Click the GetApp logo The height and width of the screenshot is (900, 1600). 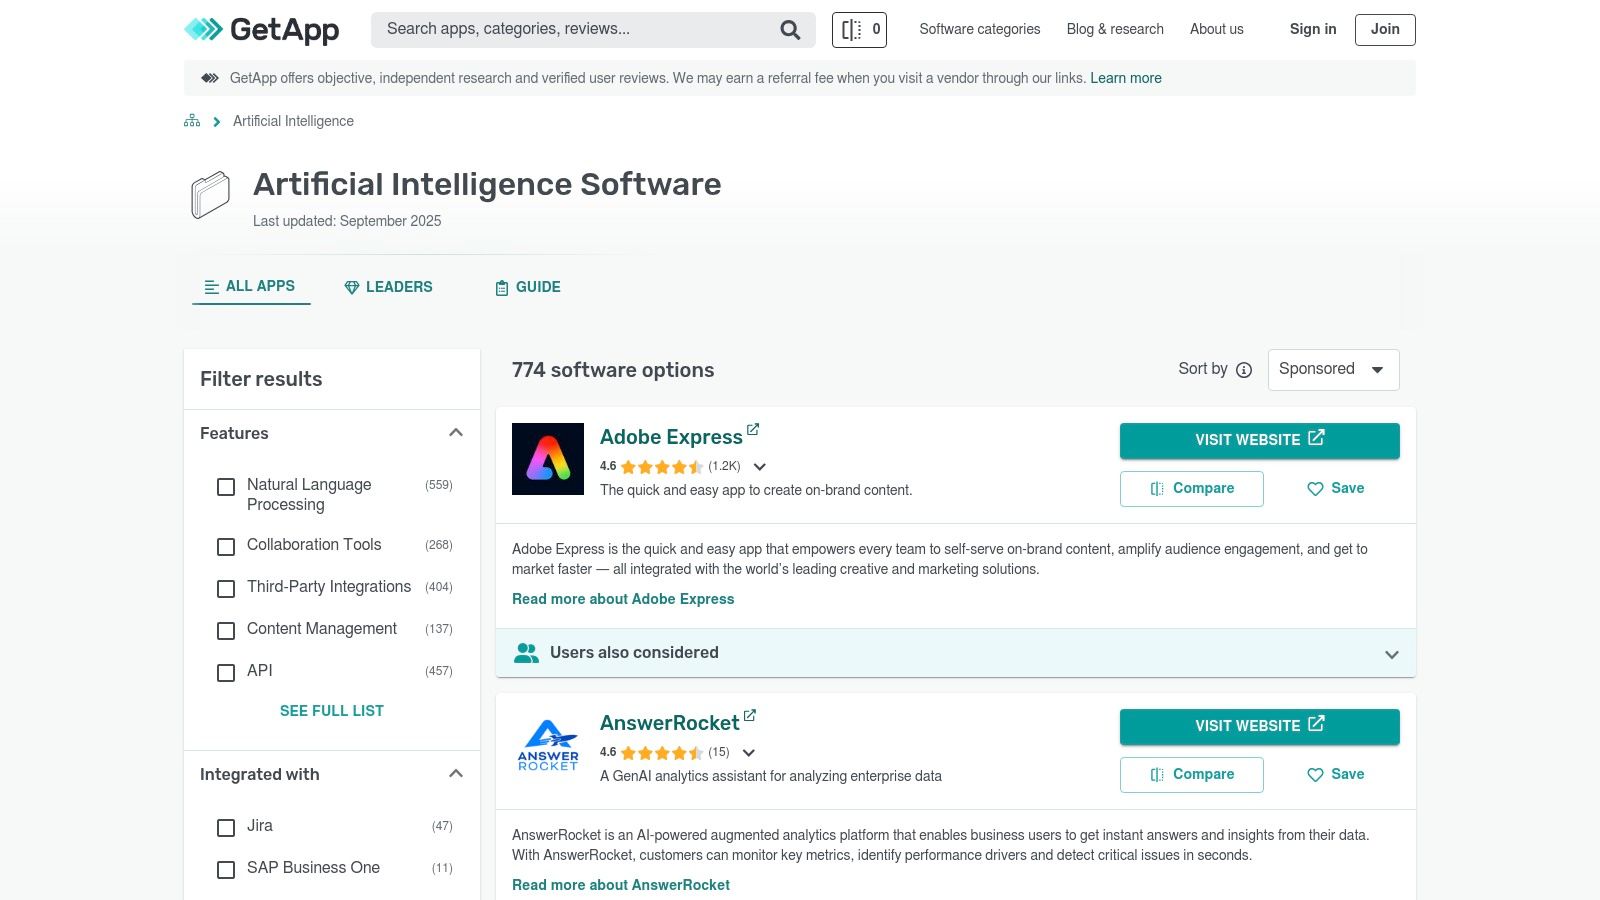[x=261, y=30]
